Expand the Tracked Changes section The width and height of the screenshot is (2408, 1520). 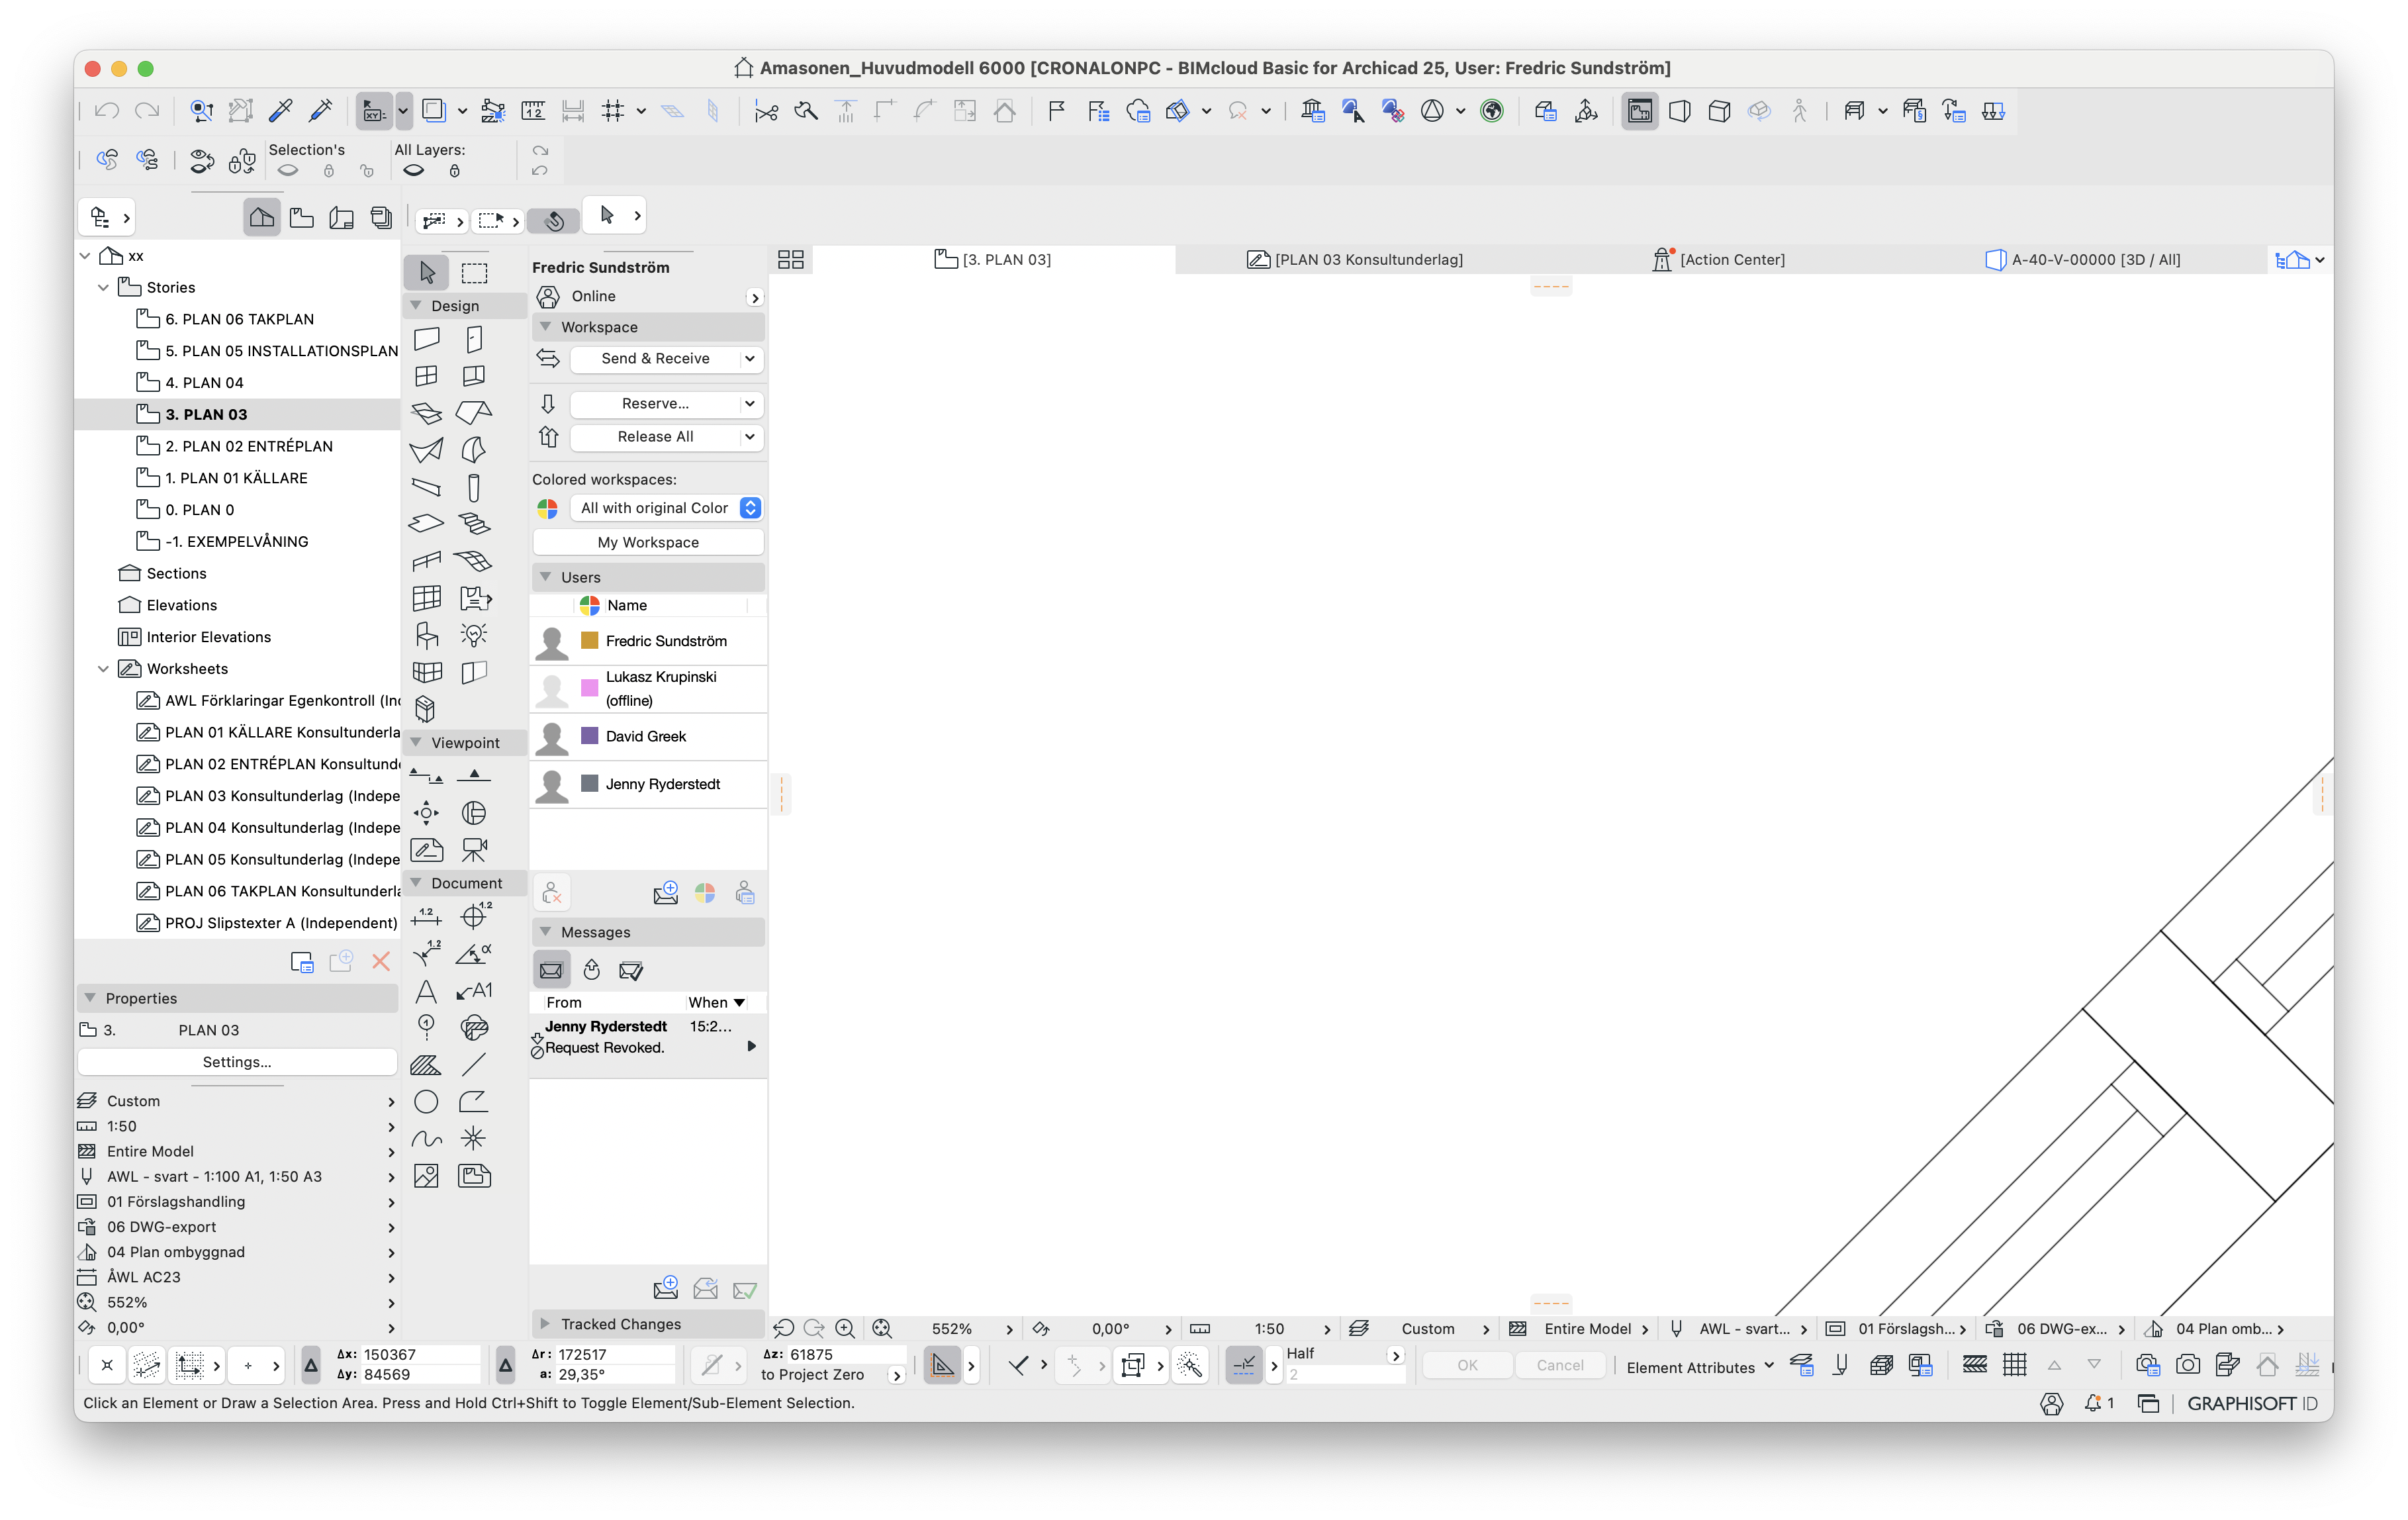coord(546,1323)
